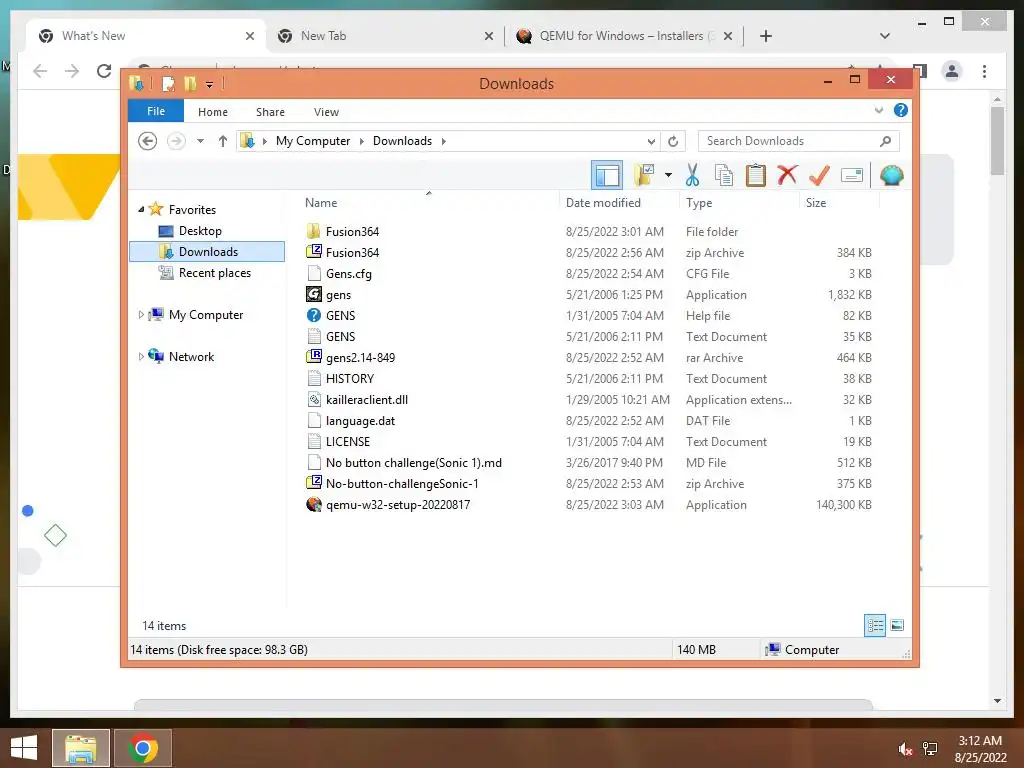Click the Rename toolbar icon
This screenshot has width=1024, height=768.
click(852, 175)
